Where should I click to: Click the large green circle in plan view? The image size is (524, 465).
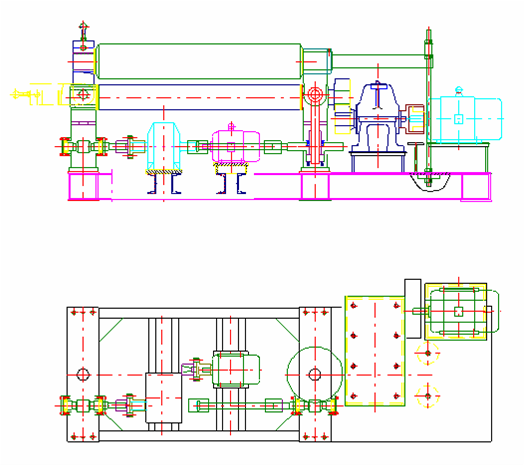[314, 374]
